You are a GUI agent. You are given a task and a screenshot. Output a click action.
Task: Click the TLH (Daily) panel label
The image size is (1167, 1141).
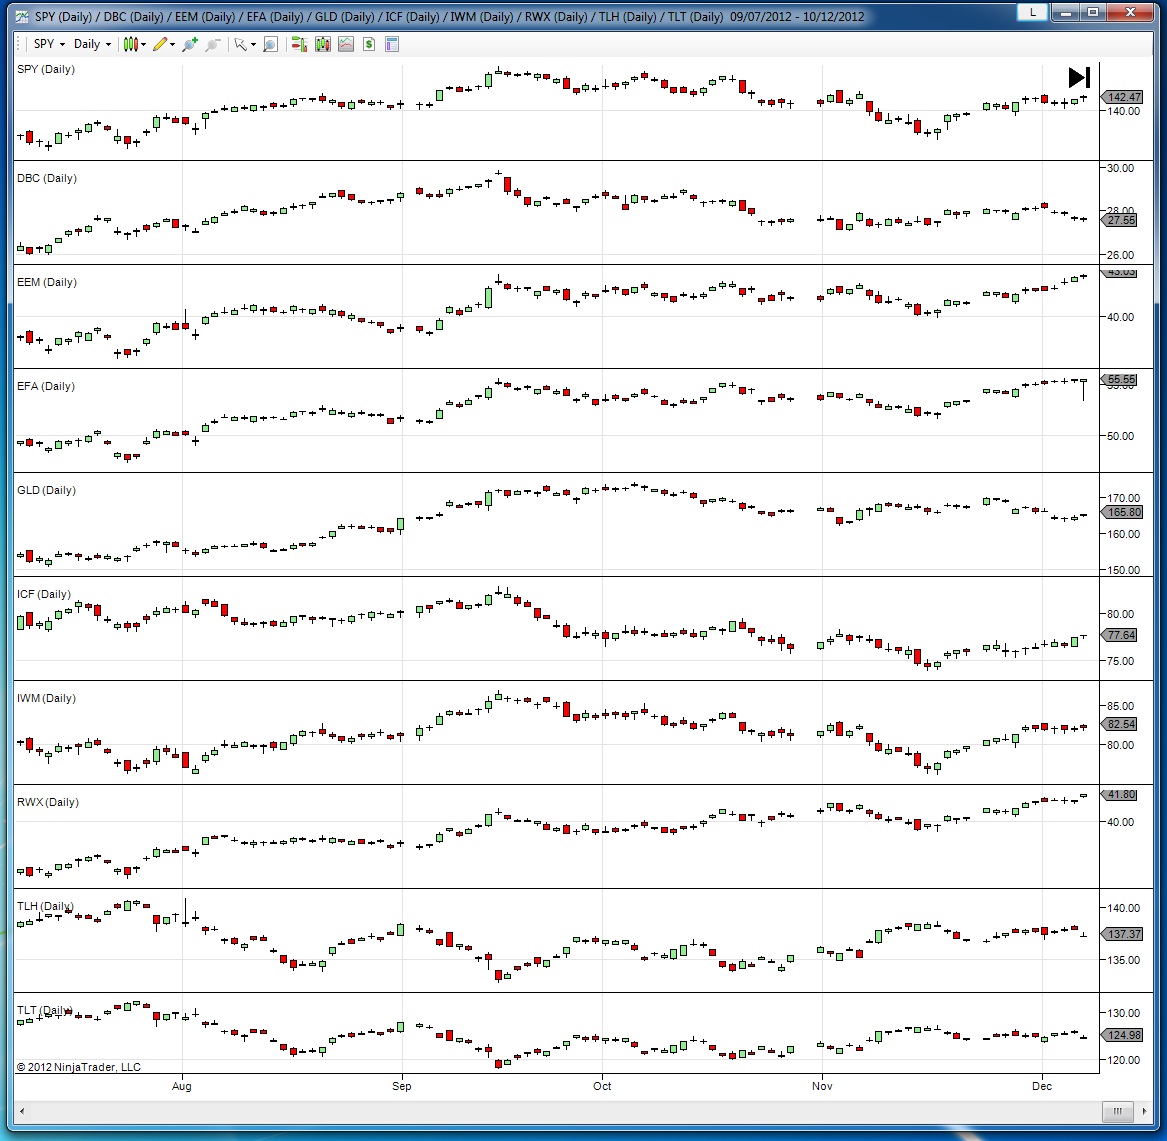tap(45, 907)
